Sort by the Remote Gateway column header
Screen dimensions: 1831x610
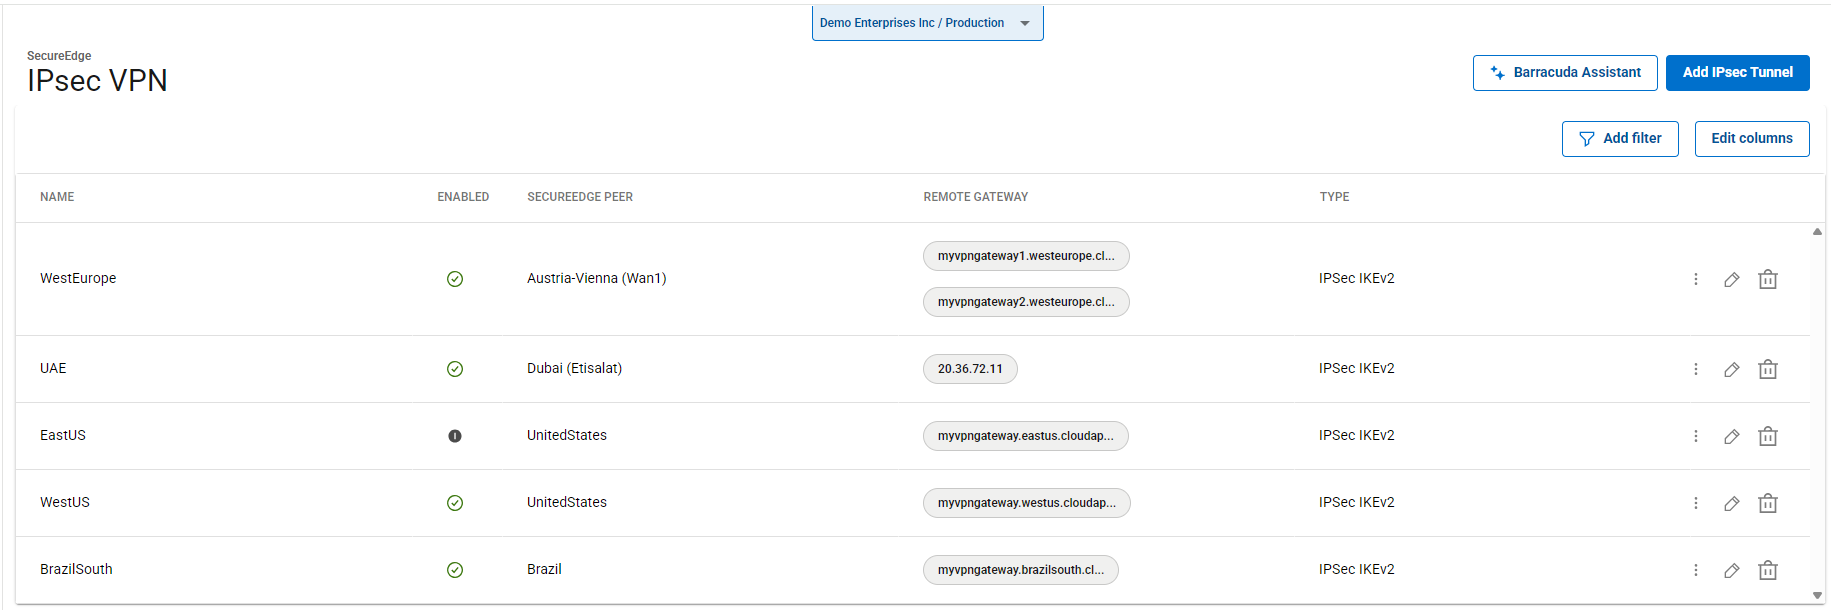pyautogui.click(x=975, y=197)
